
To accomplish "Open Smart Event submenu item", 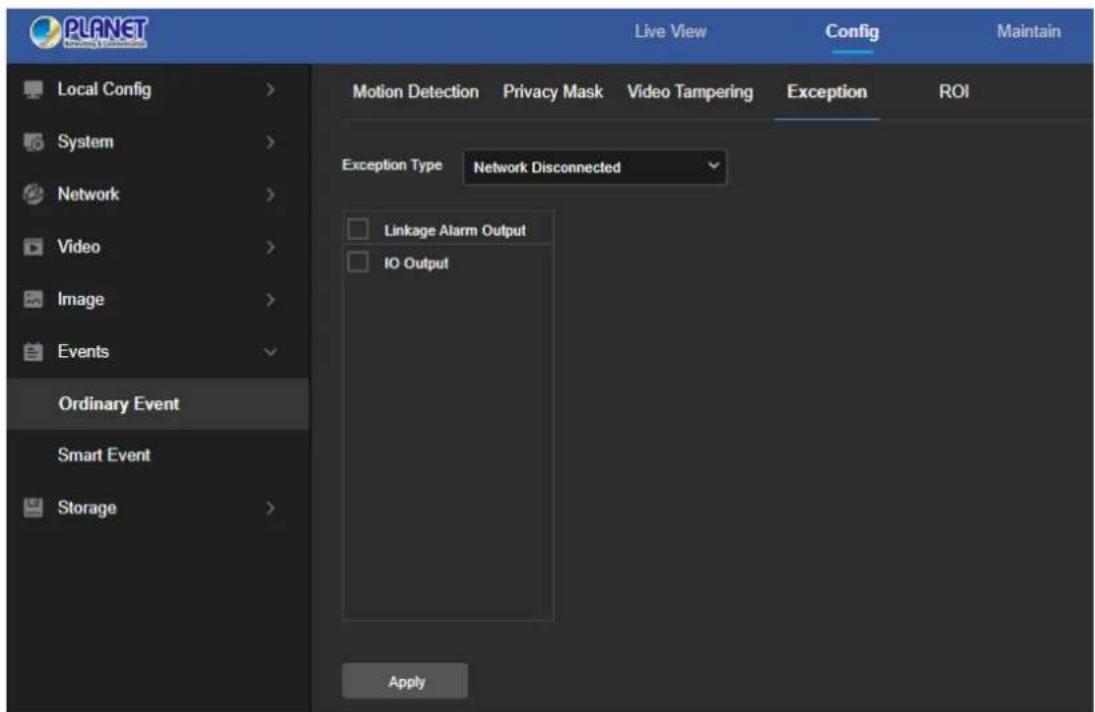I will click(x=104, y=455).
